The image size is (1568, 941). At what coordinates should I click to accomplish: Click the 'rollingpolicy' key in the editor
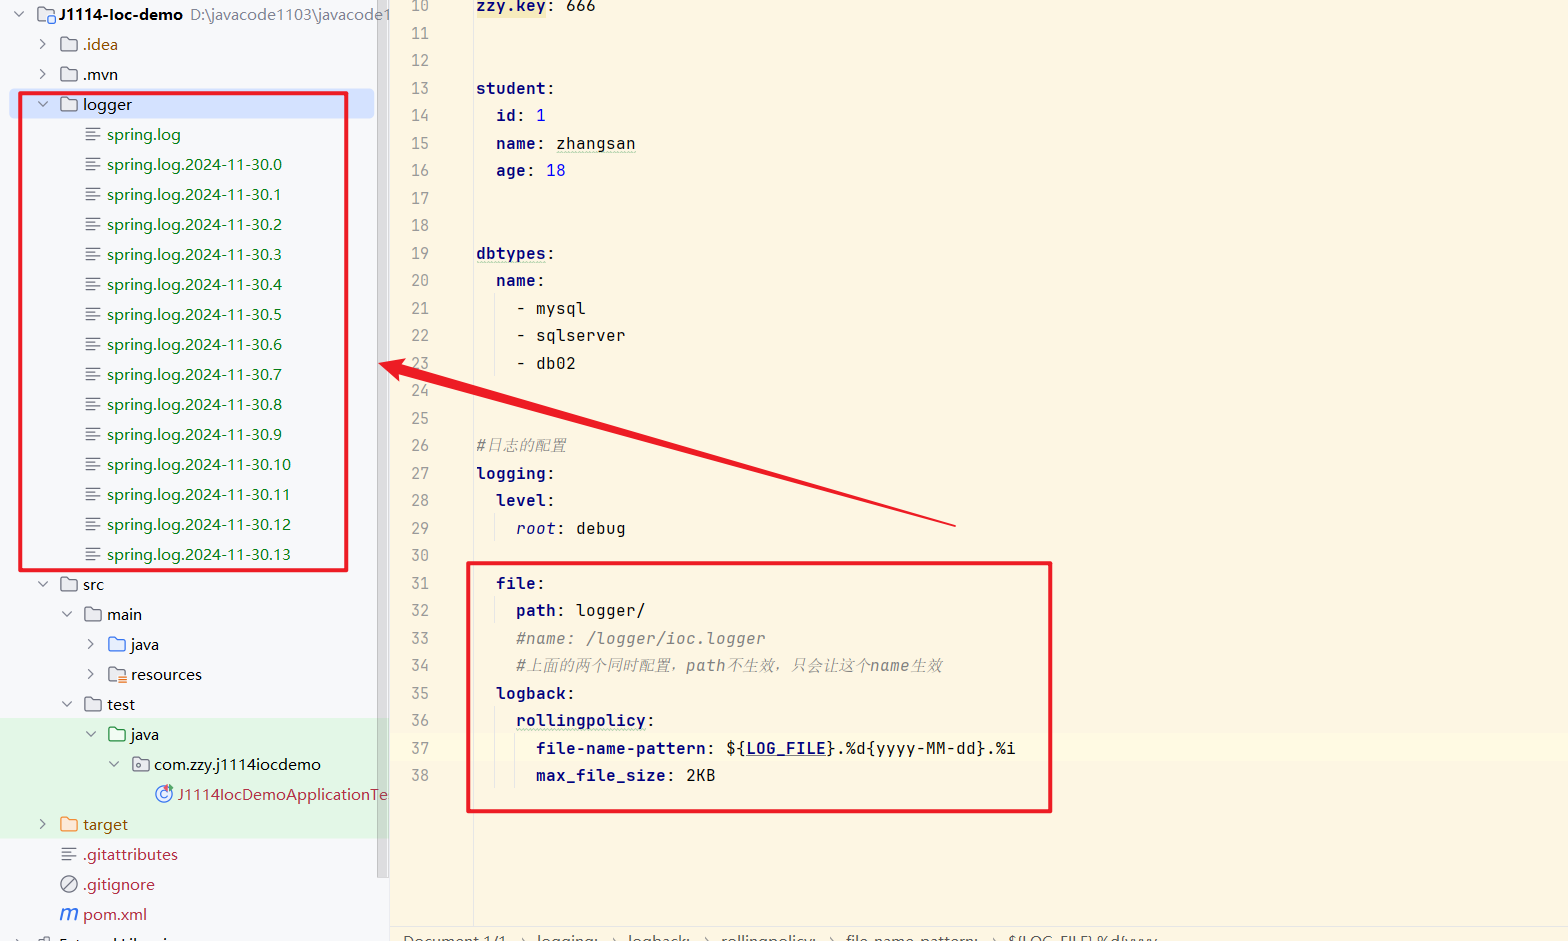581,720
